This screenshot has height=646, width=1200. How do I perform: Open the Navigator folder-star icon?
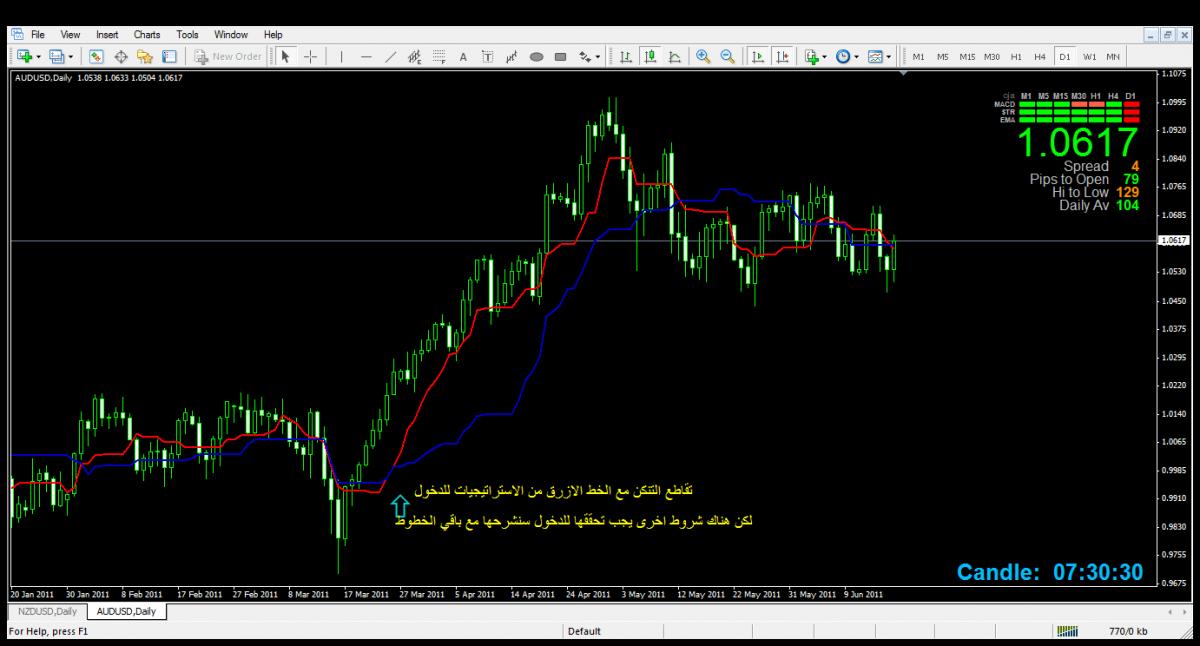click(144, 57)
